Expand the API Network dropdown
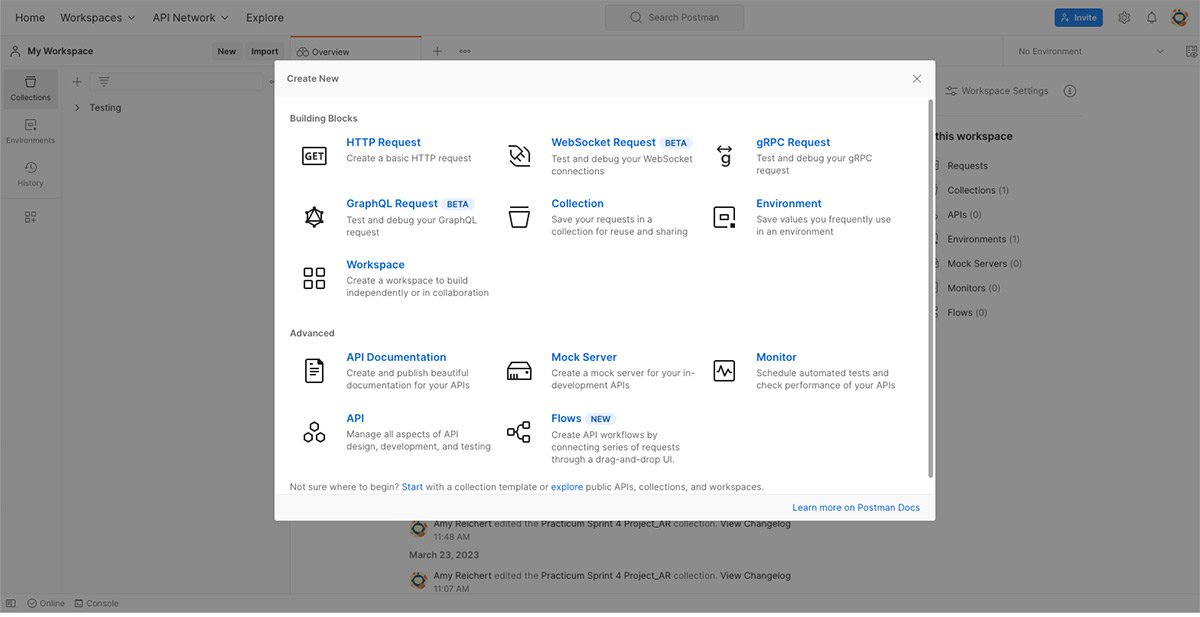The width and height of the screenshot is (1200, 617). coord(190,18)
